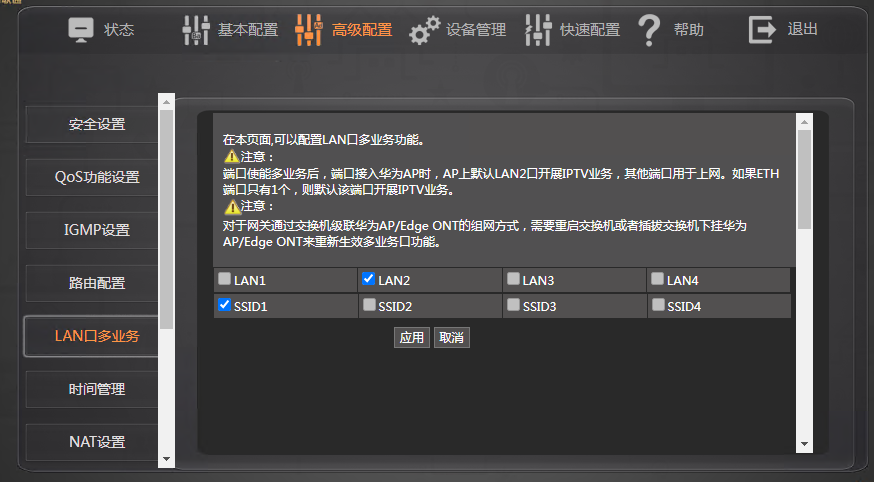Click the text 在本页面,可以配置LAN口多业务功能。
This screenshot has width=874, height=482.
pos(325,140)
